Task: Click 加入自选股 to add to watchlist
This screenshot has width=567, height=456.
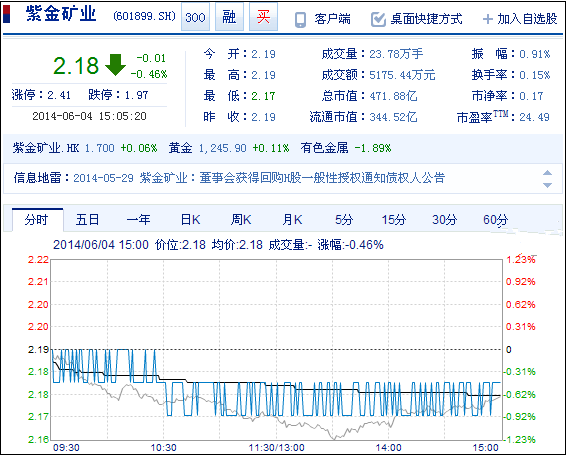Action: tap(527, 19)
